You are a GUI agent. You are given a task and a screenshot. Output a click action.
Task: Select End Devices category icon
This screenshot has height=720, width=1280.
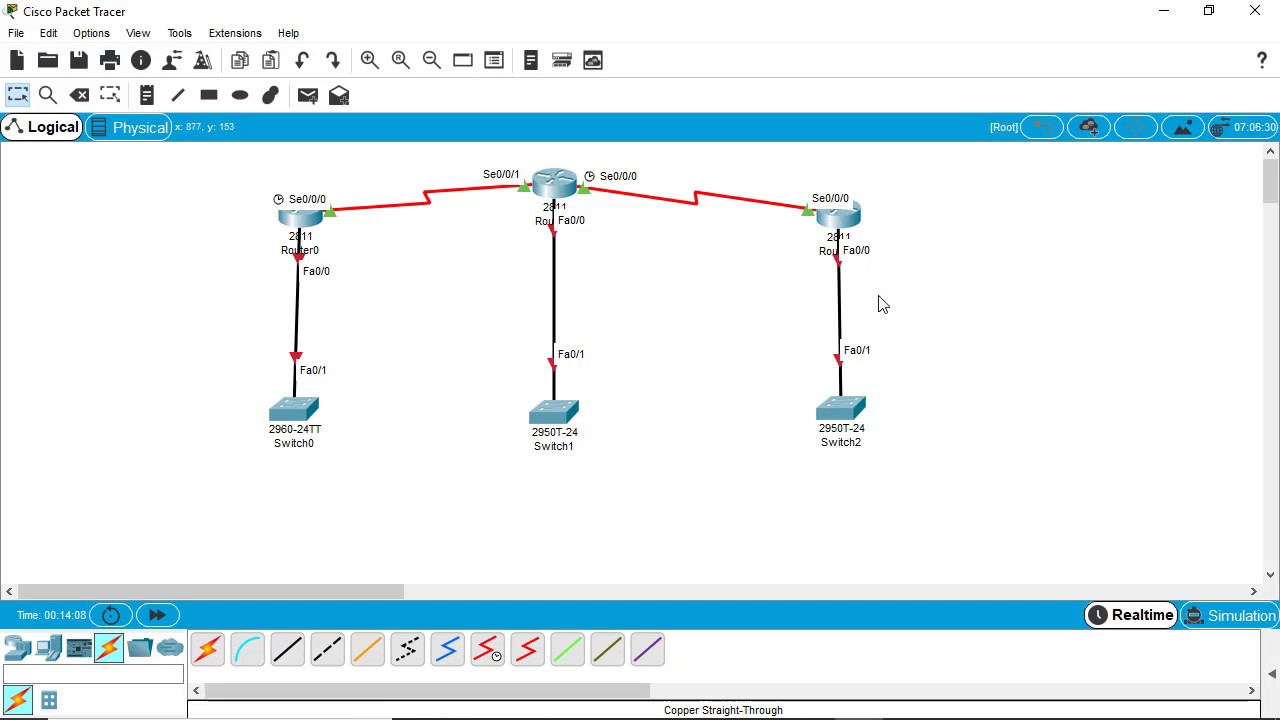pyautogui.click(x=48, y=649)
